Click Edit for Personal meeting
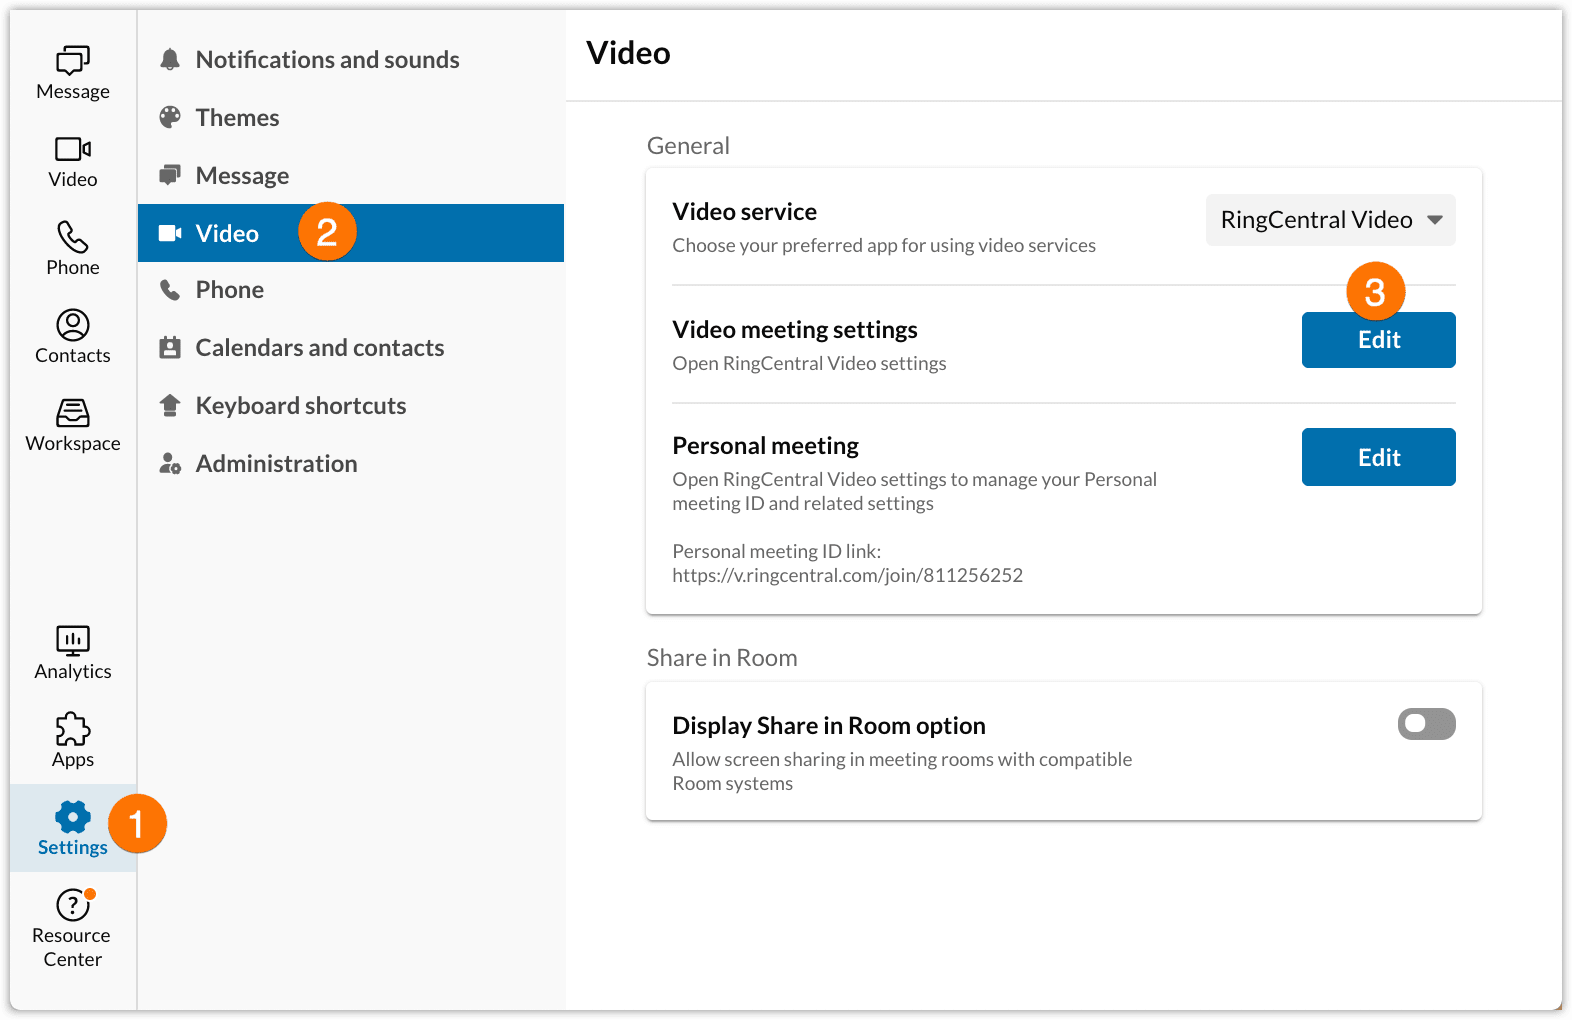The width and height of the screenshot is (1572, 1020). tap(1378, 458)
